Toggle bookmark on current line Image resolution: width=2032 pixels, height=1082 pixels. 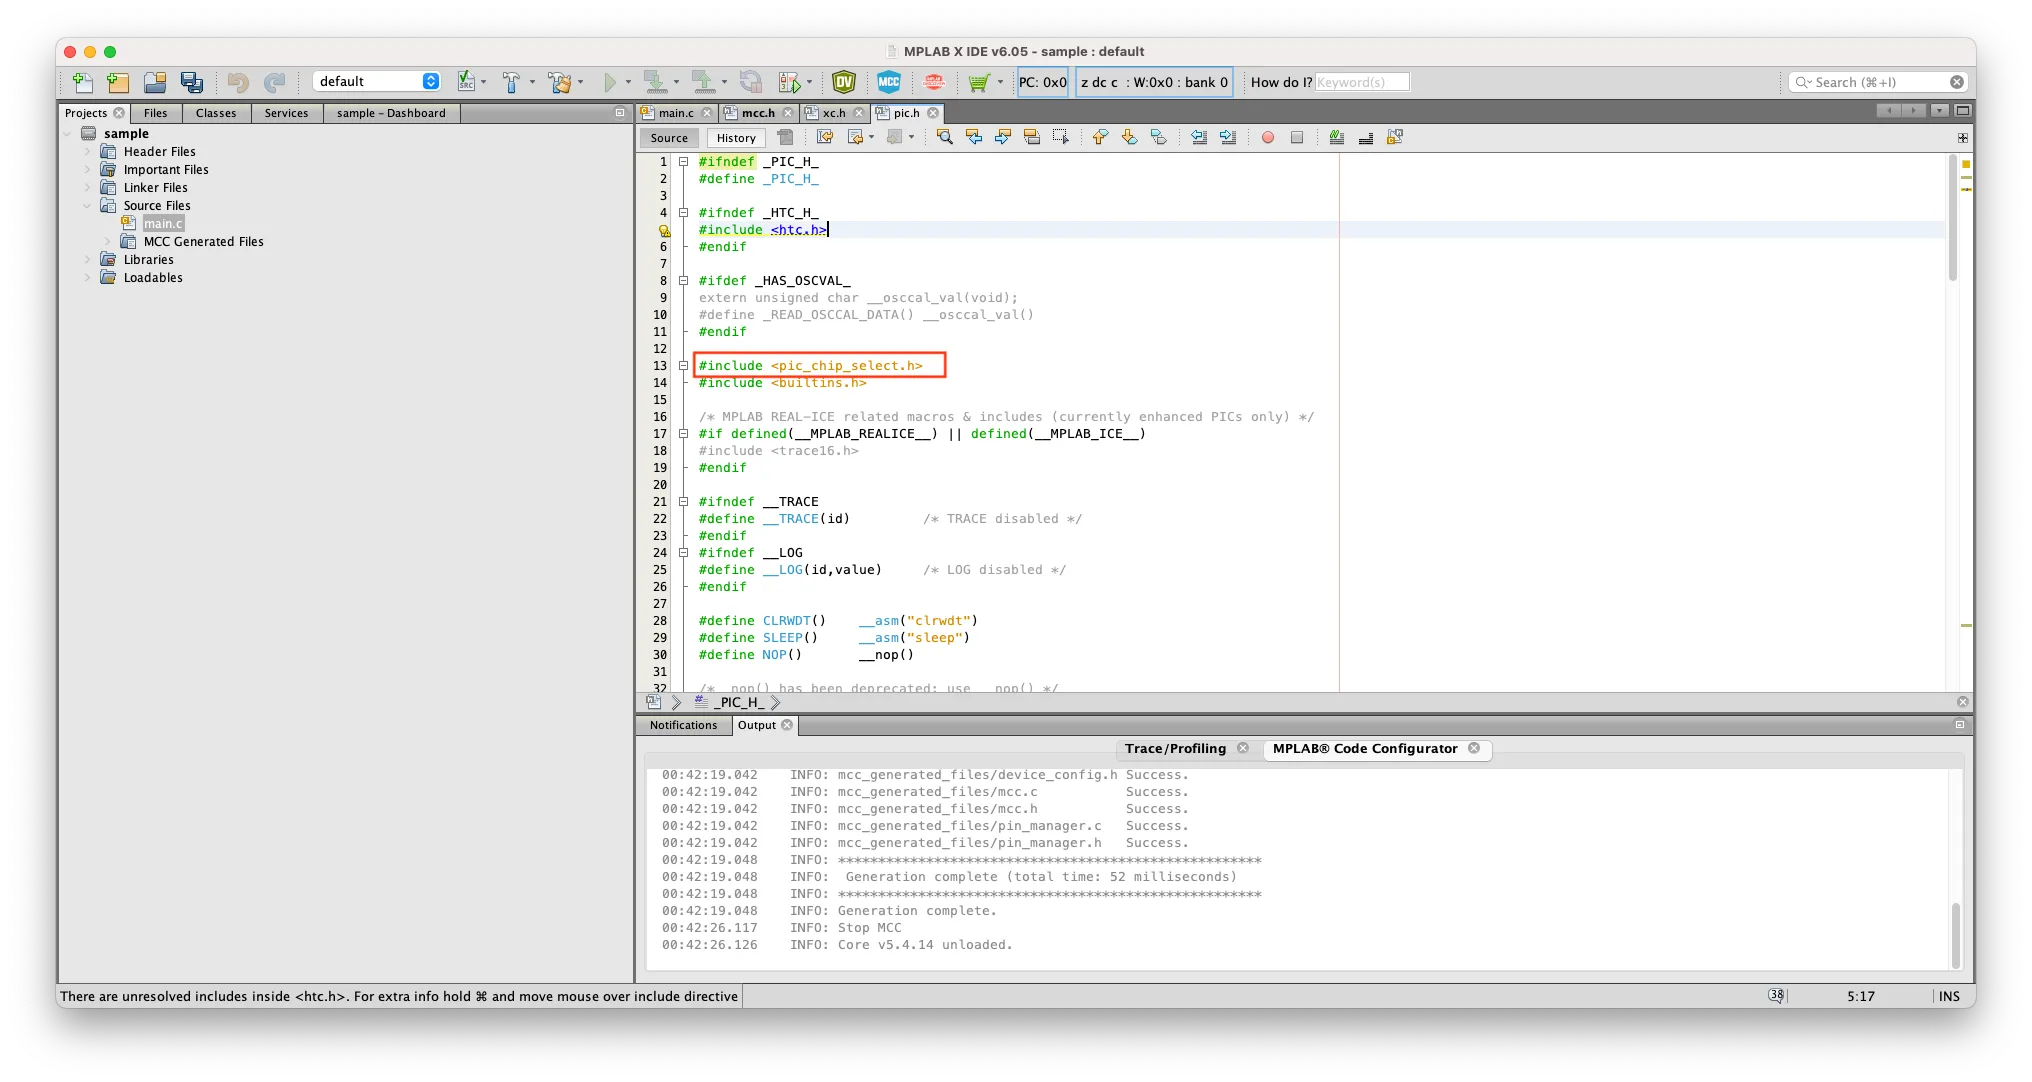[x=1159, y=138]
